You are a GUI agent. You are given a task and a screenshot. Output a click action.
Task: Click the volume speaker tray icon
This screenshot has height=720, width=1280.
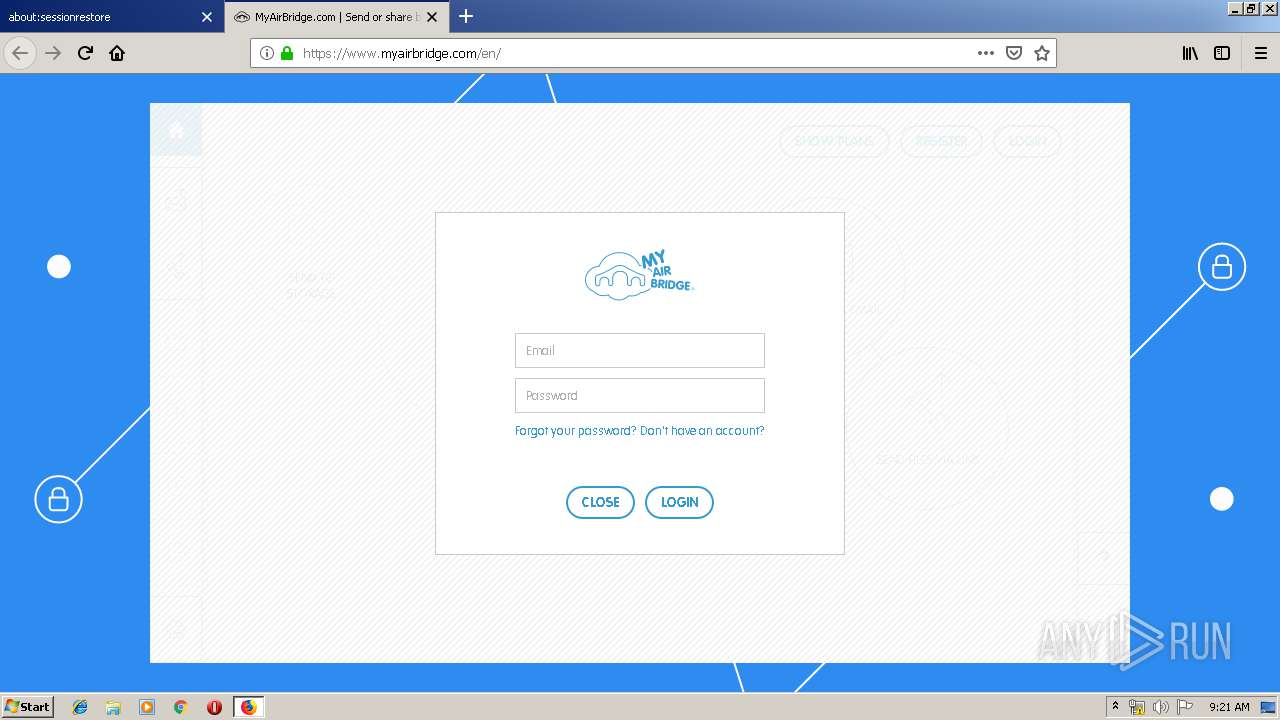point(1161,707)
